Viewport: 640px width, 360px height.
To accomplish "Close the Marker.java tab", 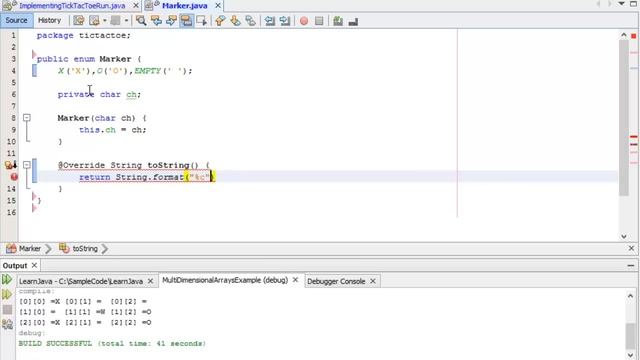I will coord(218,6).
